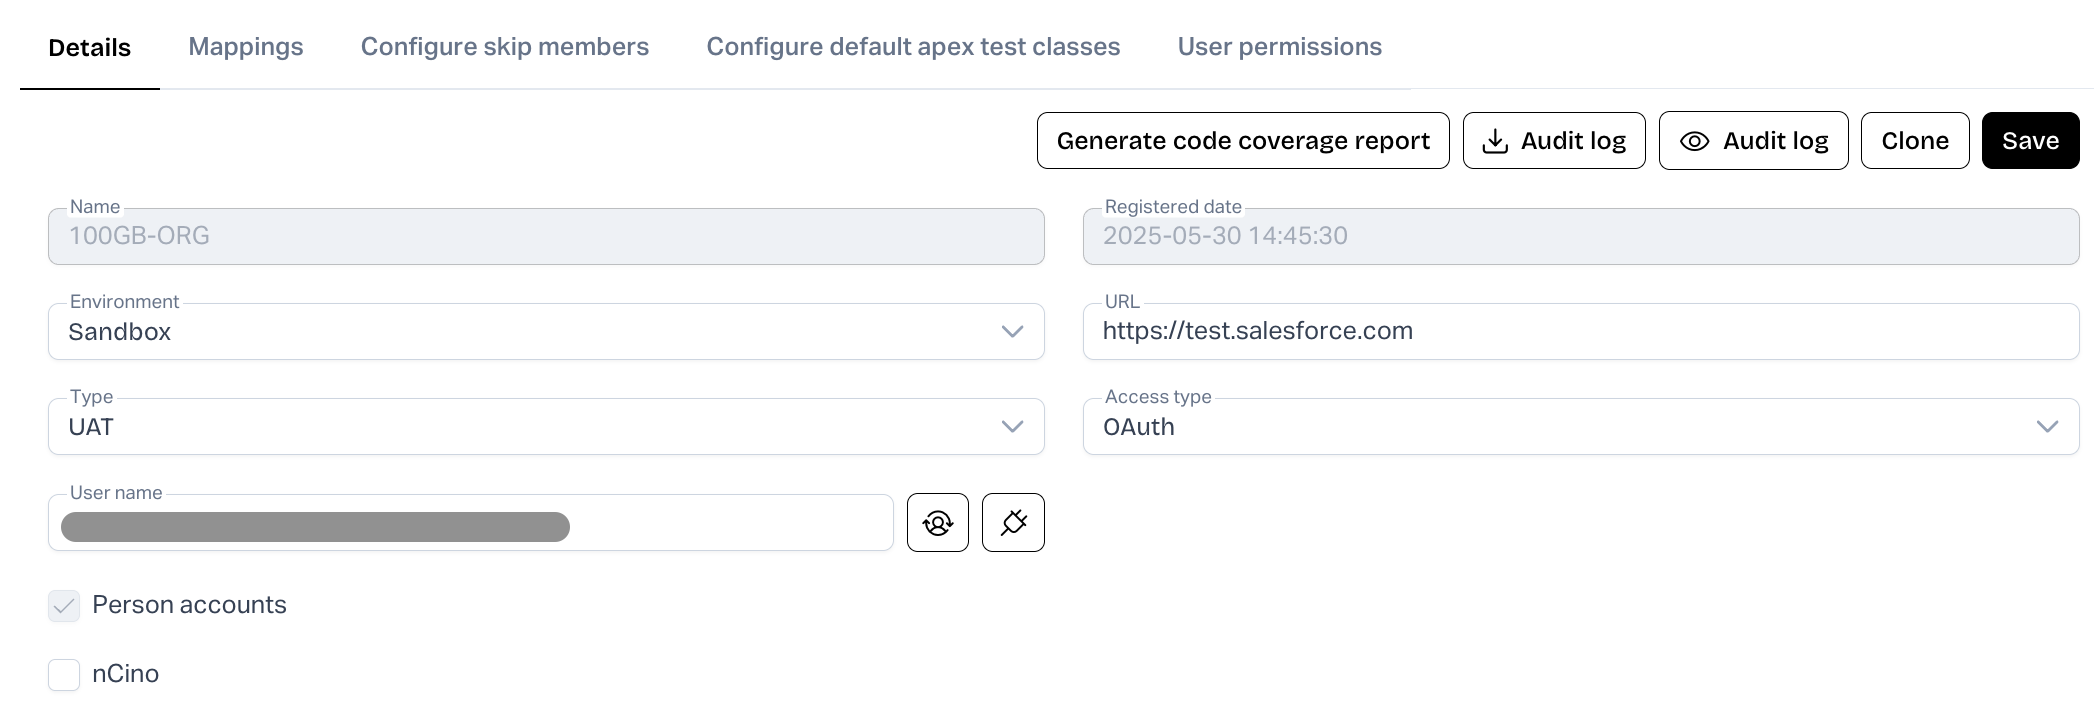Click the download Audit log button
The width and height of the screenshot is (2094, 710).
[x=1553, y=141]
